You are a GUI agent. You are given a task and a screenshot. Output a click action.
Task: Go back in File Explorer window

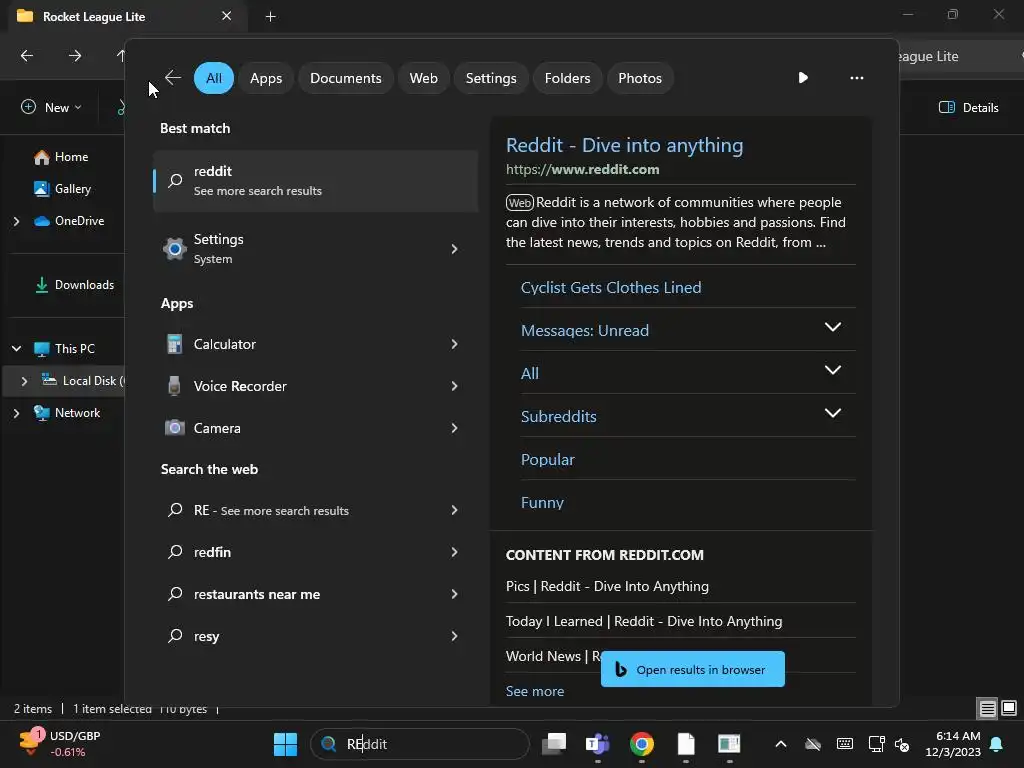point(27,56)
